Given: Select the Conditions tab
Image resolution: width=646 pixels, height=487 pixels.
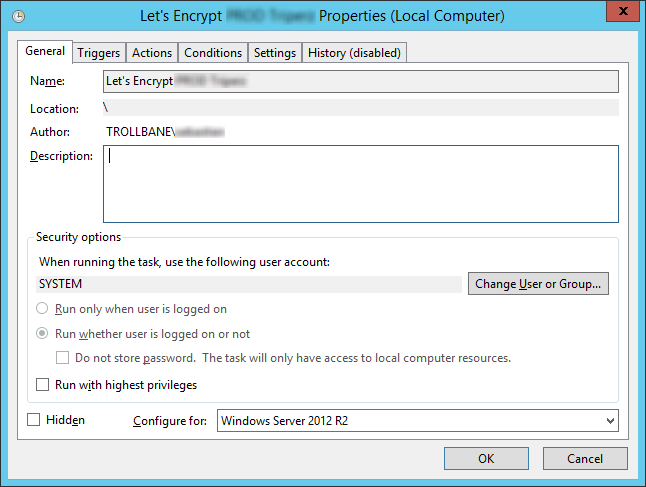Looking at the screenshot, I should tap(213, 53).
